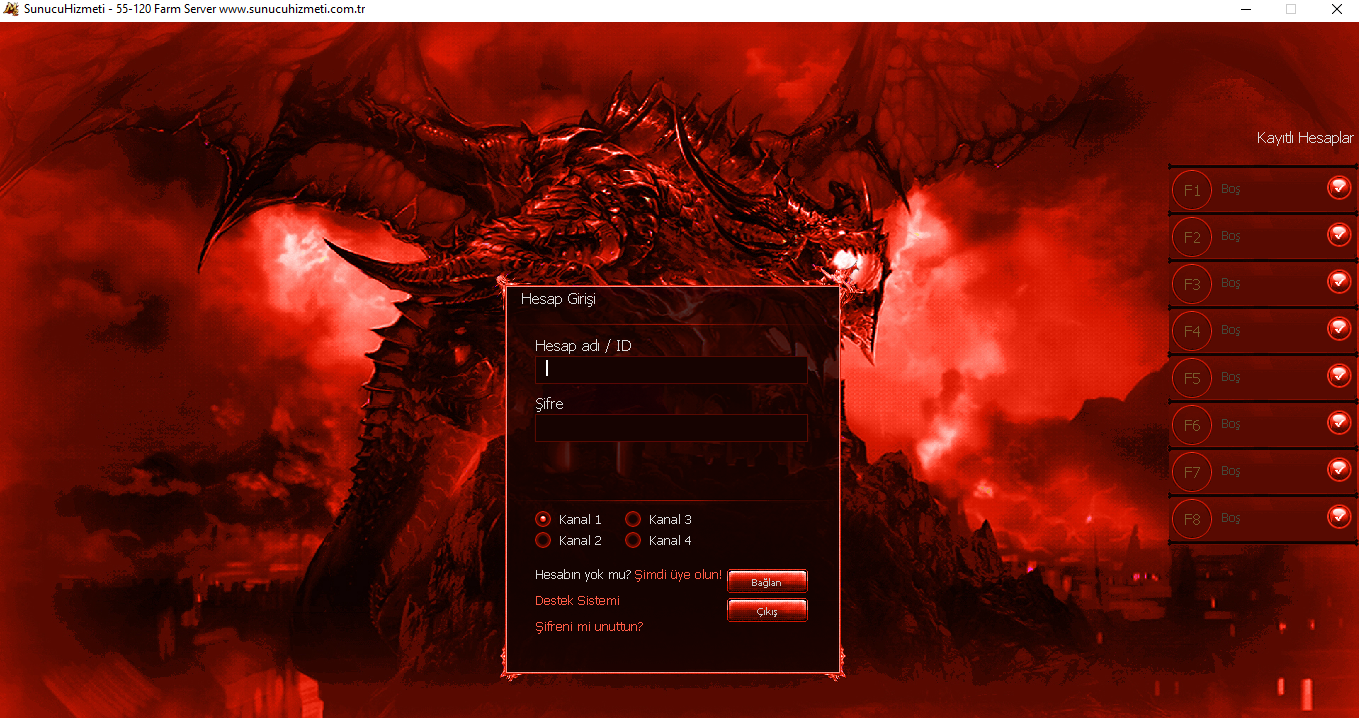Focus the Hesap adı / ID field
The height and width of the screenshot is (718, 1359).
pos(671,370)
